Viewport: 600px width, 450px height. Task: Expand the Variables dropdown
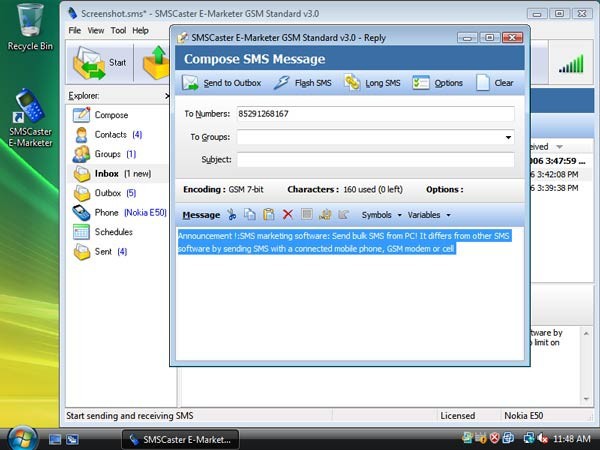click(x=428, y=214)
